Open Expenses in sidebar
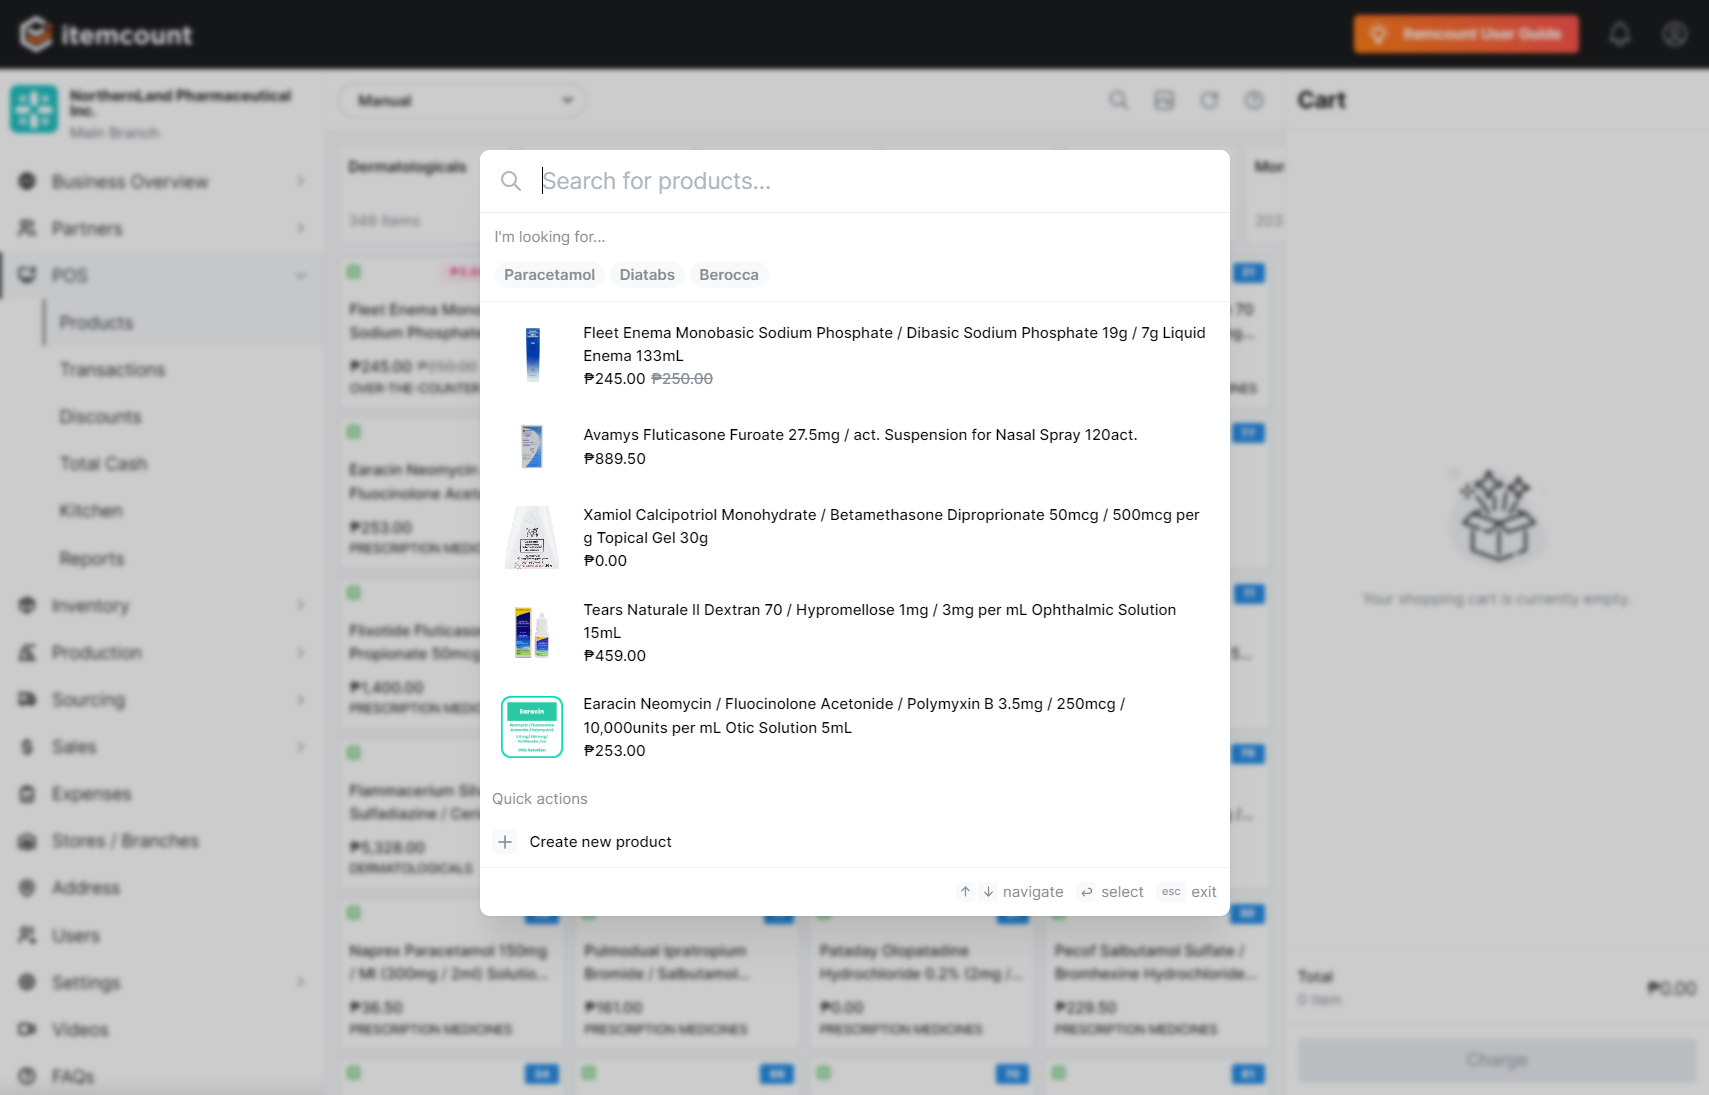The height and width of the screenshot is (1095, 1709). coord(162,794)
